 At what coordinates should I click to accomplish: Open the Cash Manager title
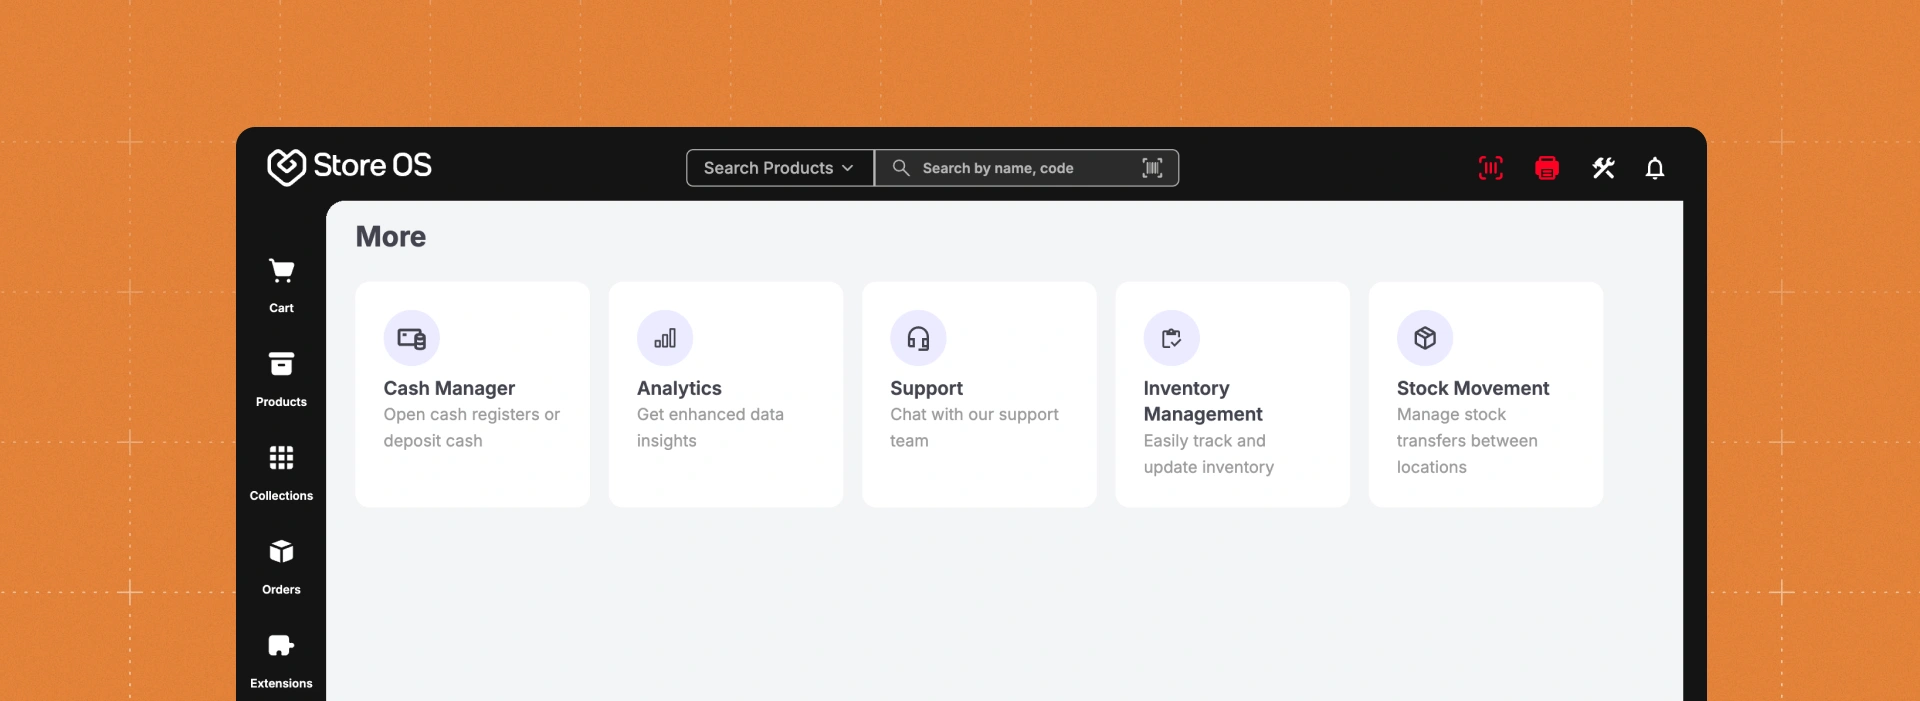449,388
